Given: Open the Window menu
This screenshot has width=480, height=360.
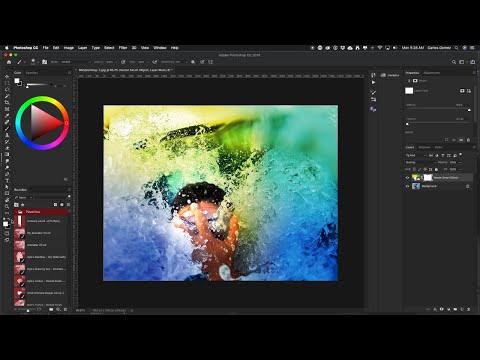Looking at the screenshot, I should pyautogui.click(x=160, y=48).
